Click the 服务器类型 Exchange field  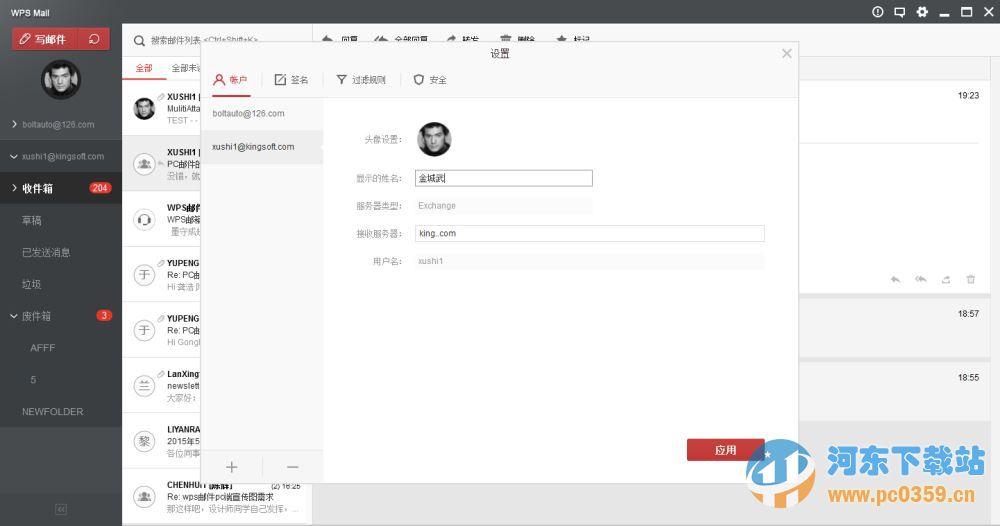[x=504, y=205]
